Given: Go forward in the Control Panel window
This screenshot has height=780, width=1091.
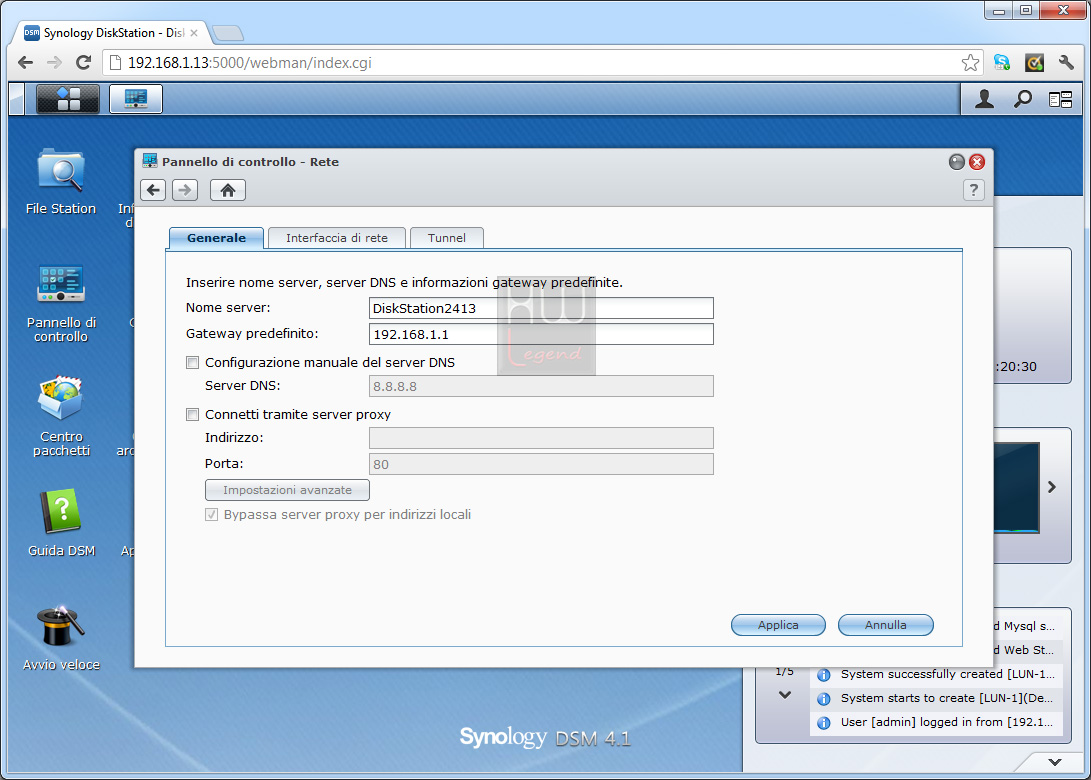Looking at the screenshot, I should tap(184, 190).
